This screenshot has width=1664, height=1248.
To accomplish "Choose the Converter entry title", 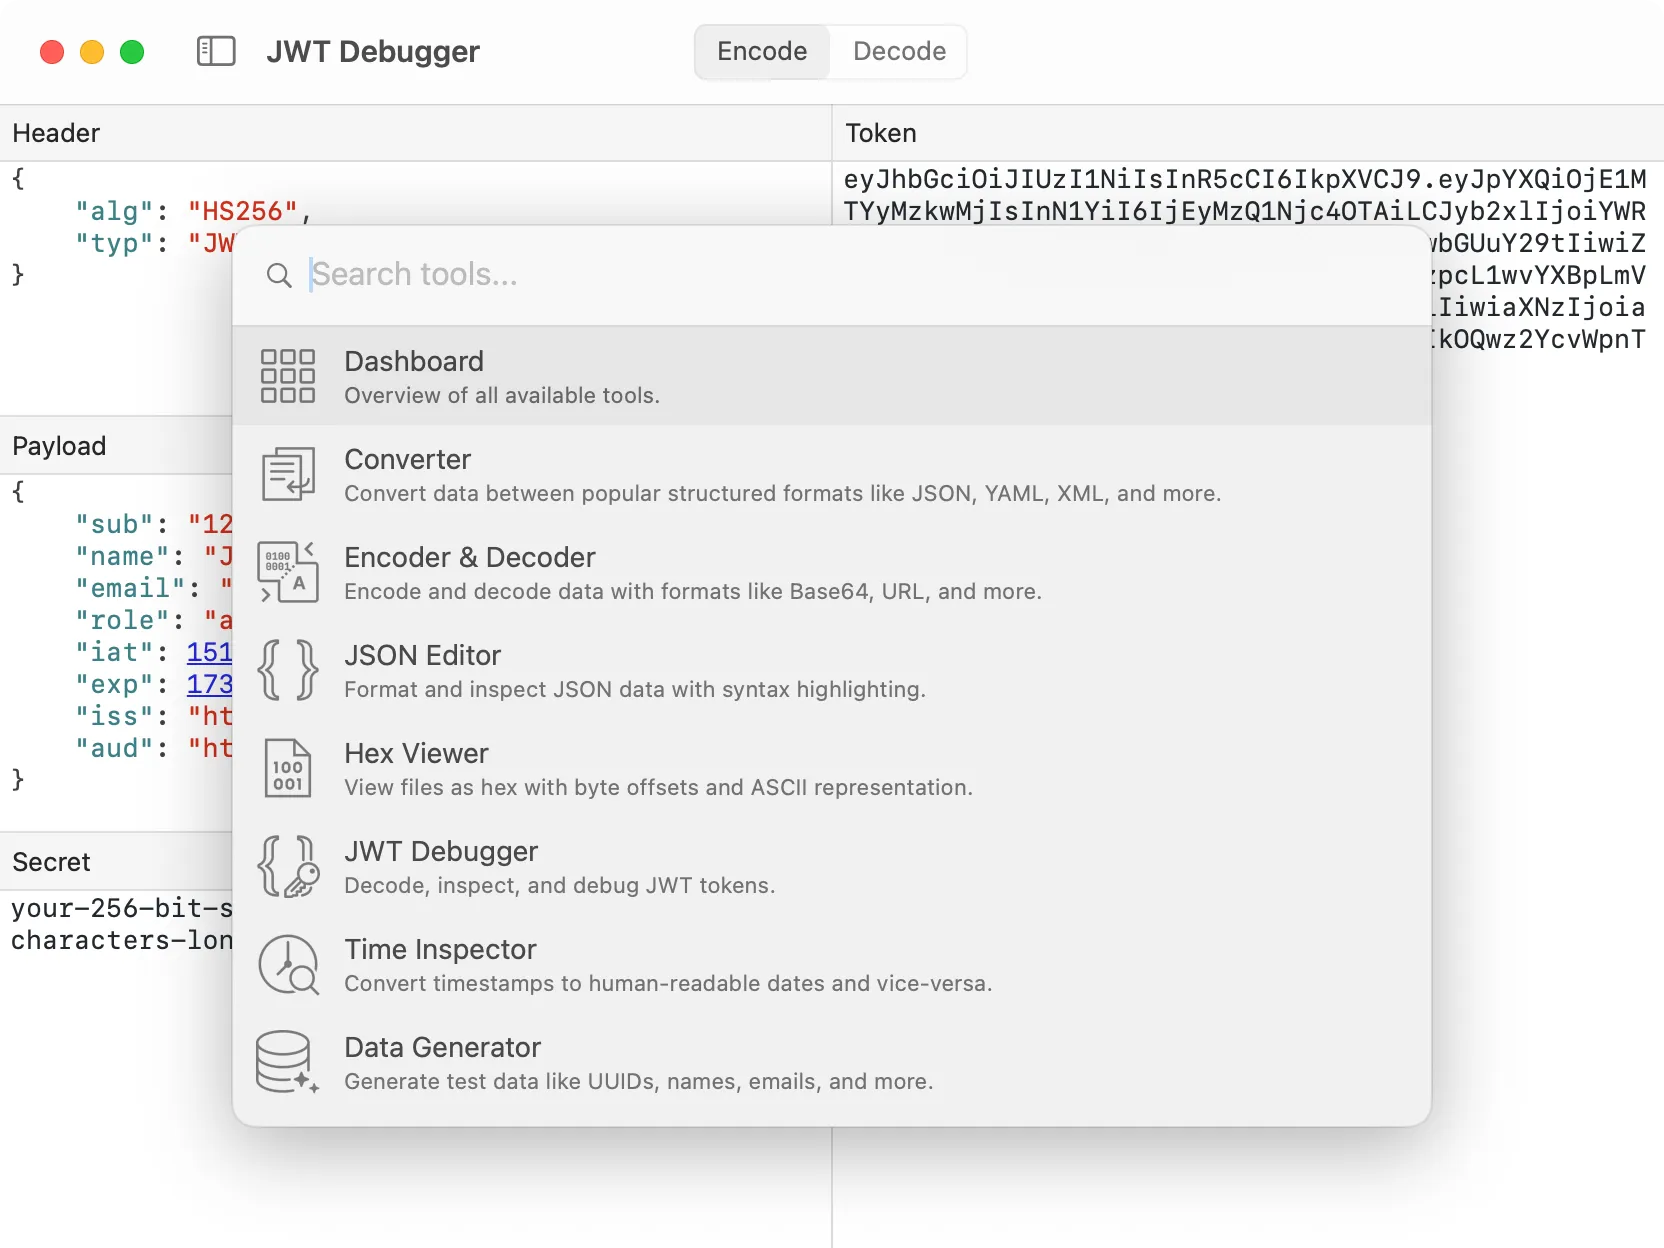I will click(x=407, y=459).
